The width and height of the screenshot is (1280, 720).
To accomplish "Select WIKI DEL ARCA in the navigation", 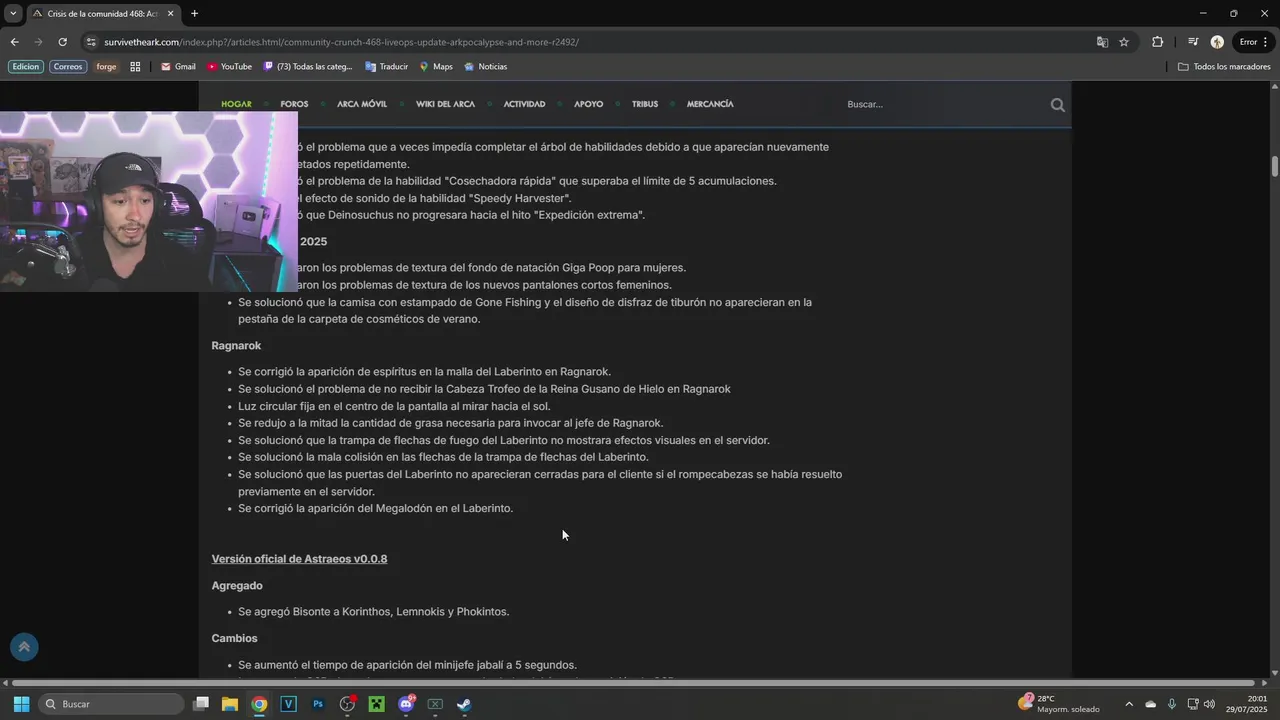I will (x=445, y=104).
